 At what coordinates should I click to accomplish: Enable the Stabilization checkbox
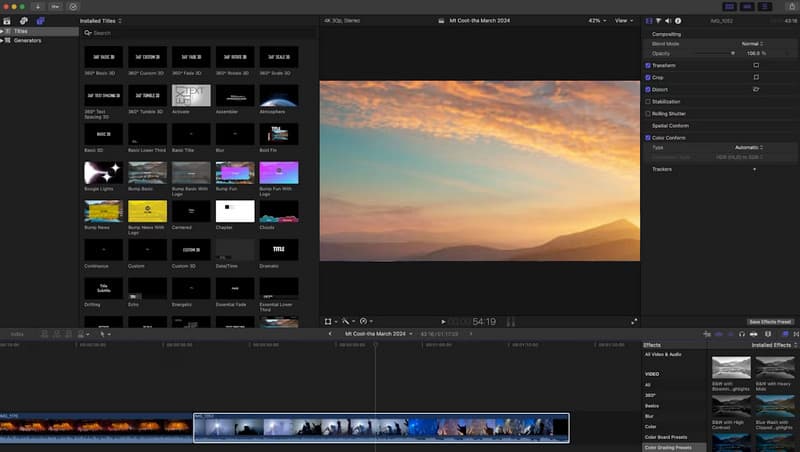coord(648,102)
